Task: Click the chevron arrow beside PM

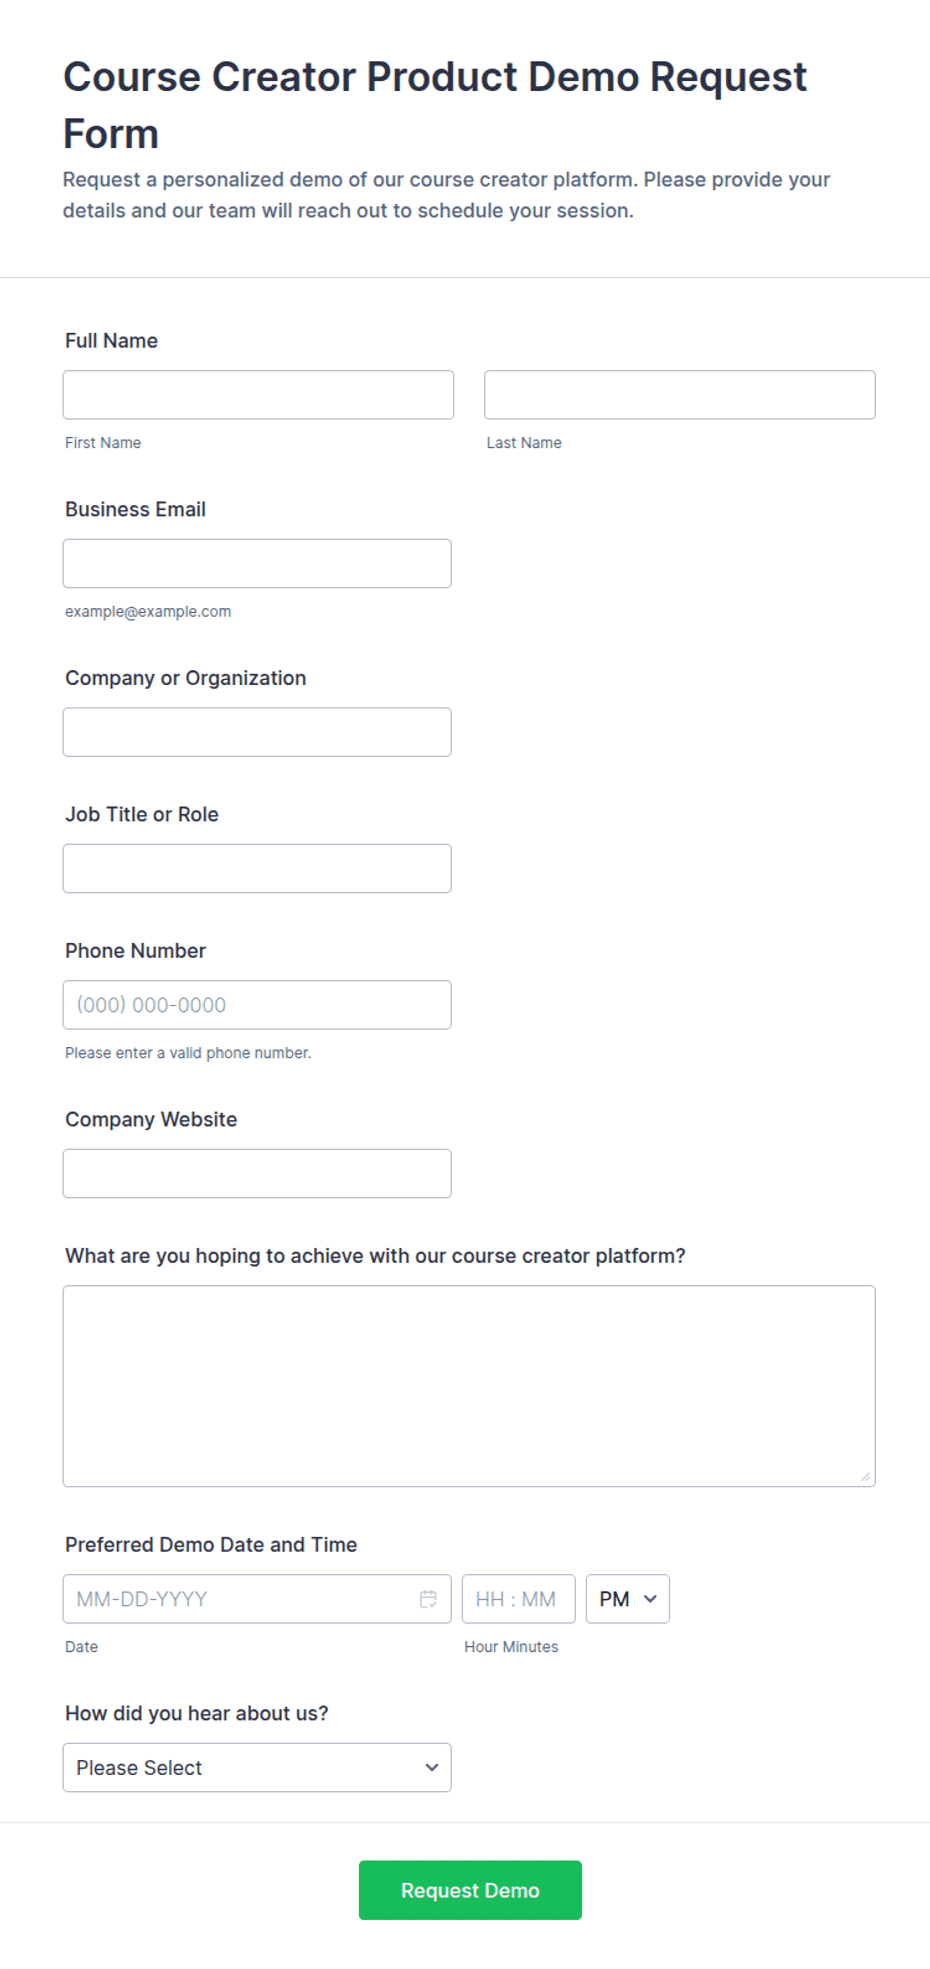Action: (650, 1599)
